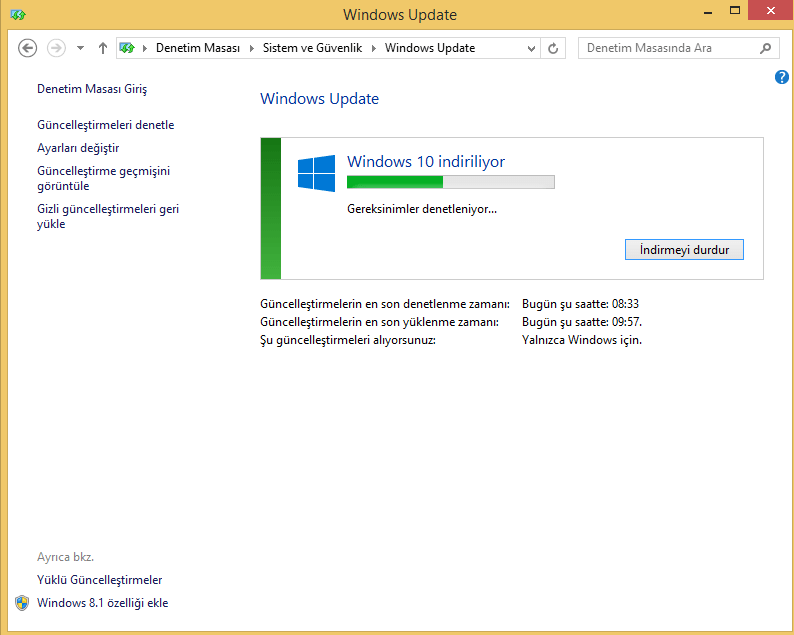Click the Windows 10 download progress bar
This screenshot has height=635, width=794.
pos(451,182)
